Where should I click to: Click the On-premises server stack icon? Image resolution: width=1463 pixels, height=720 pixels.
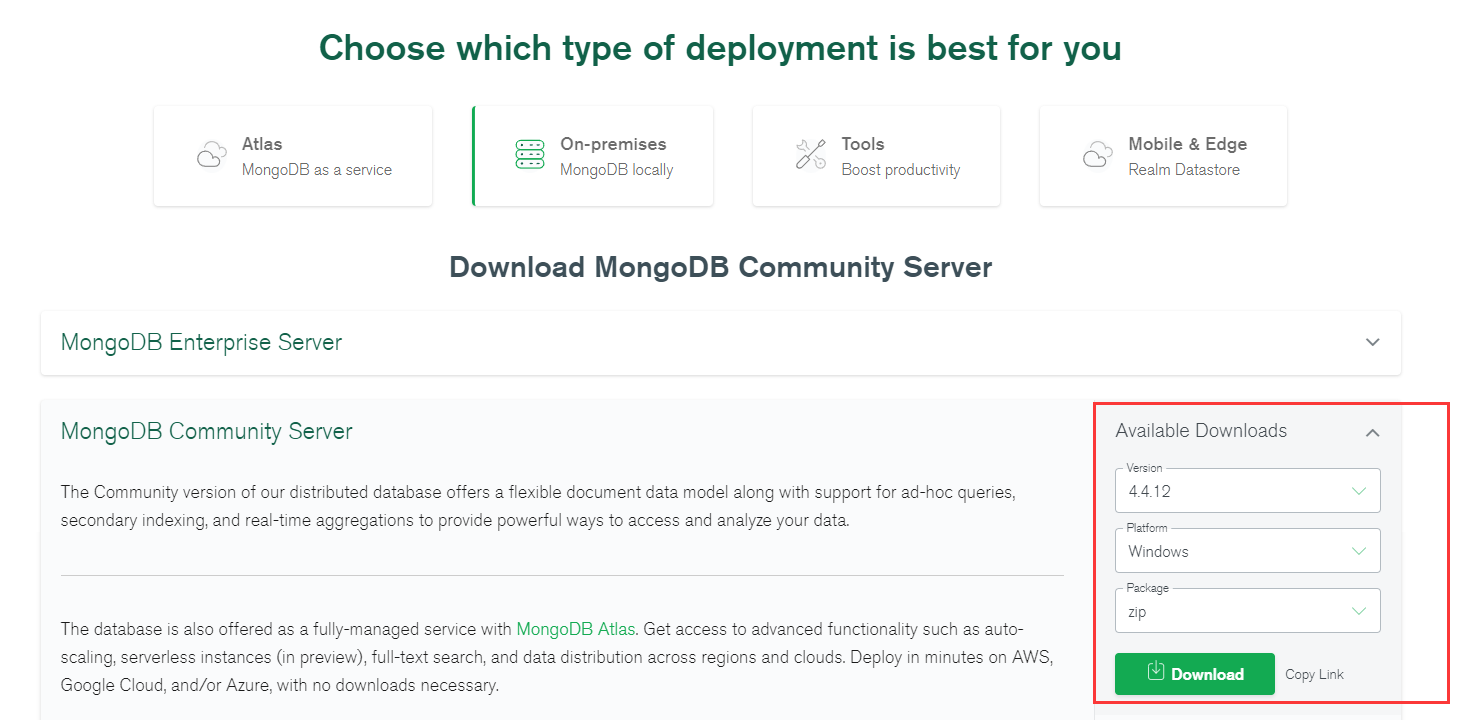pyautogui.click(x=529, y=154)
